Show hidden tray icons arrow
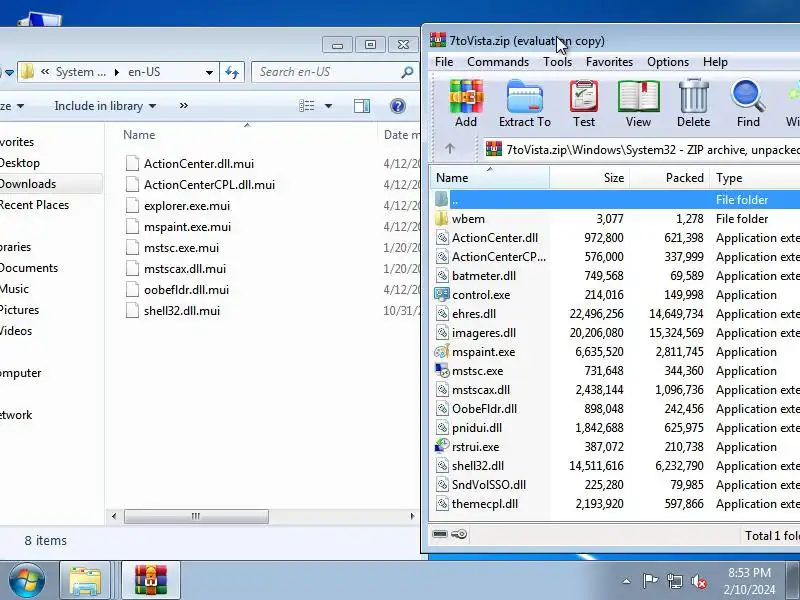 626,581
